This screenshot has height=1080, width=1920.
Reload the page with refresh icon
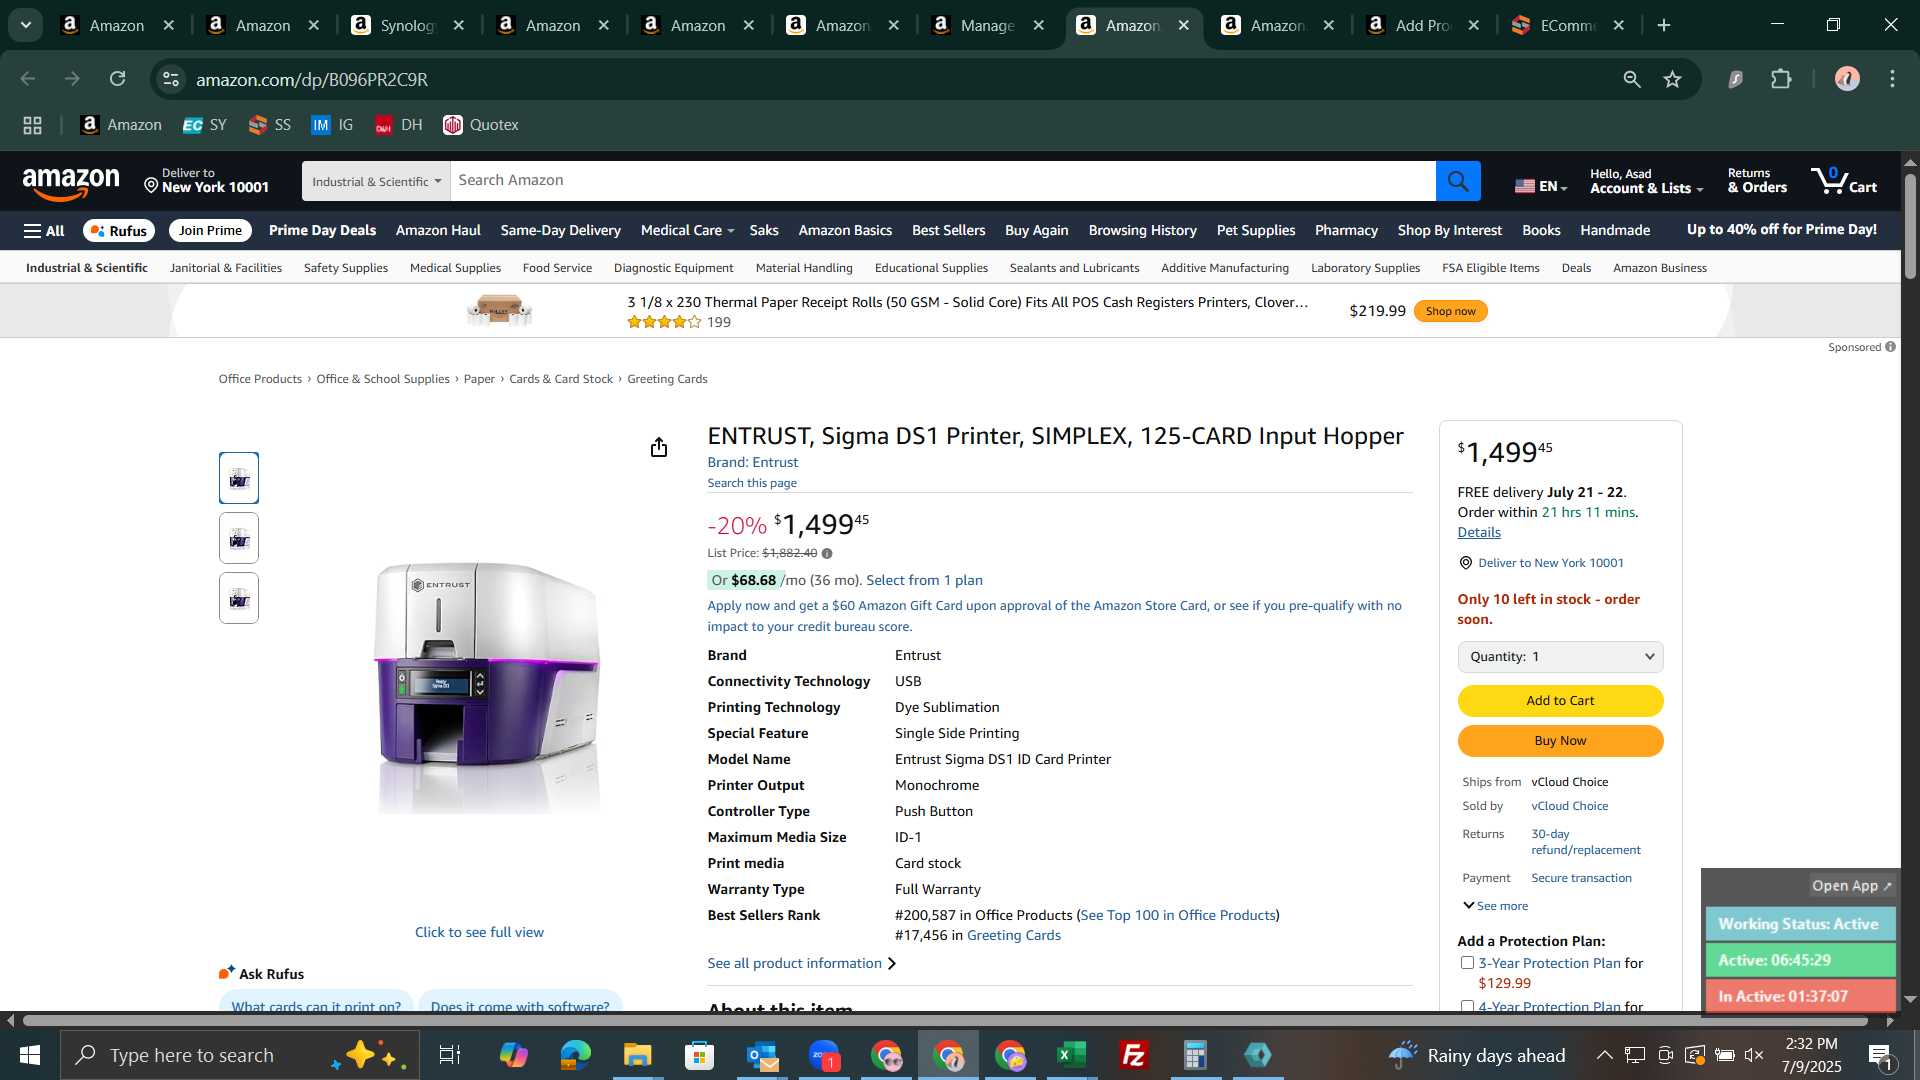coord(118,79)
